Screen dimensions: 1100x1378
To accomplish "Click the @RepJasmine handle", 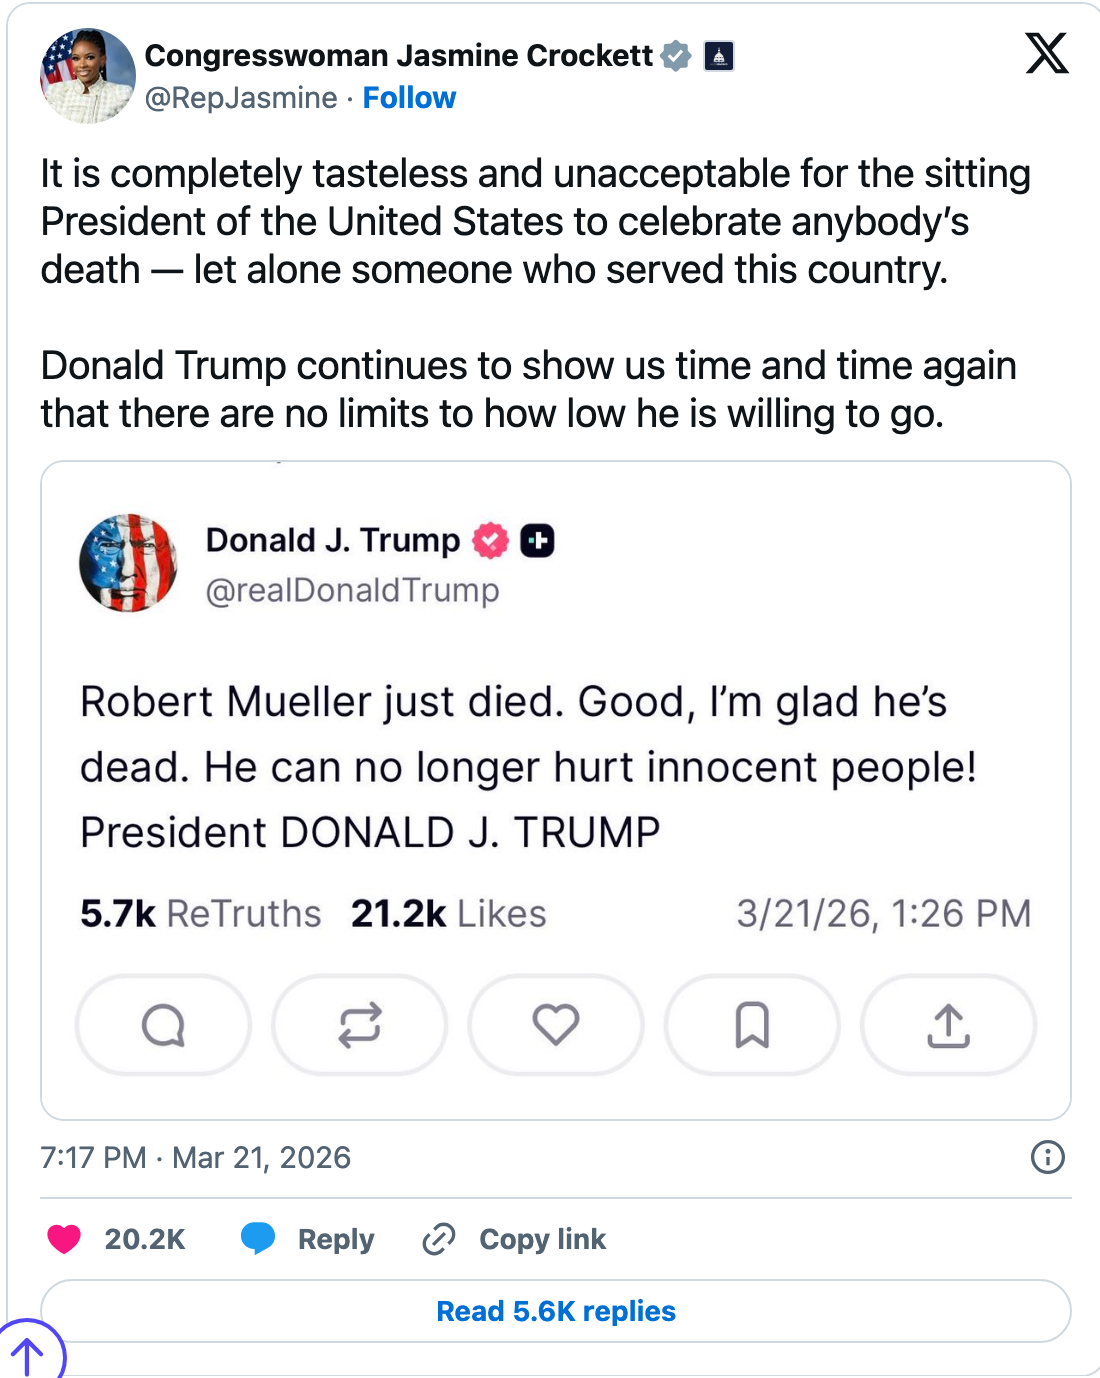I will [241, 98].
